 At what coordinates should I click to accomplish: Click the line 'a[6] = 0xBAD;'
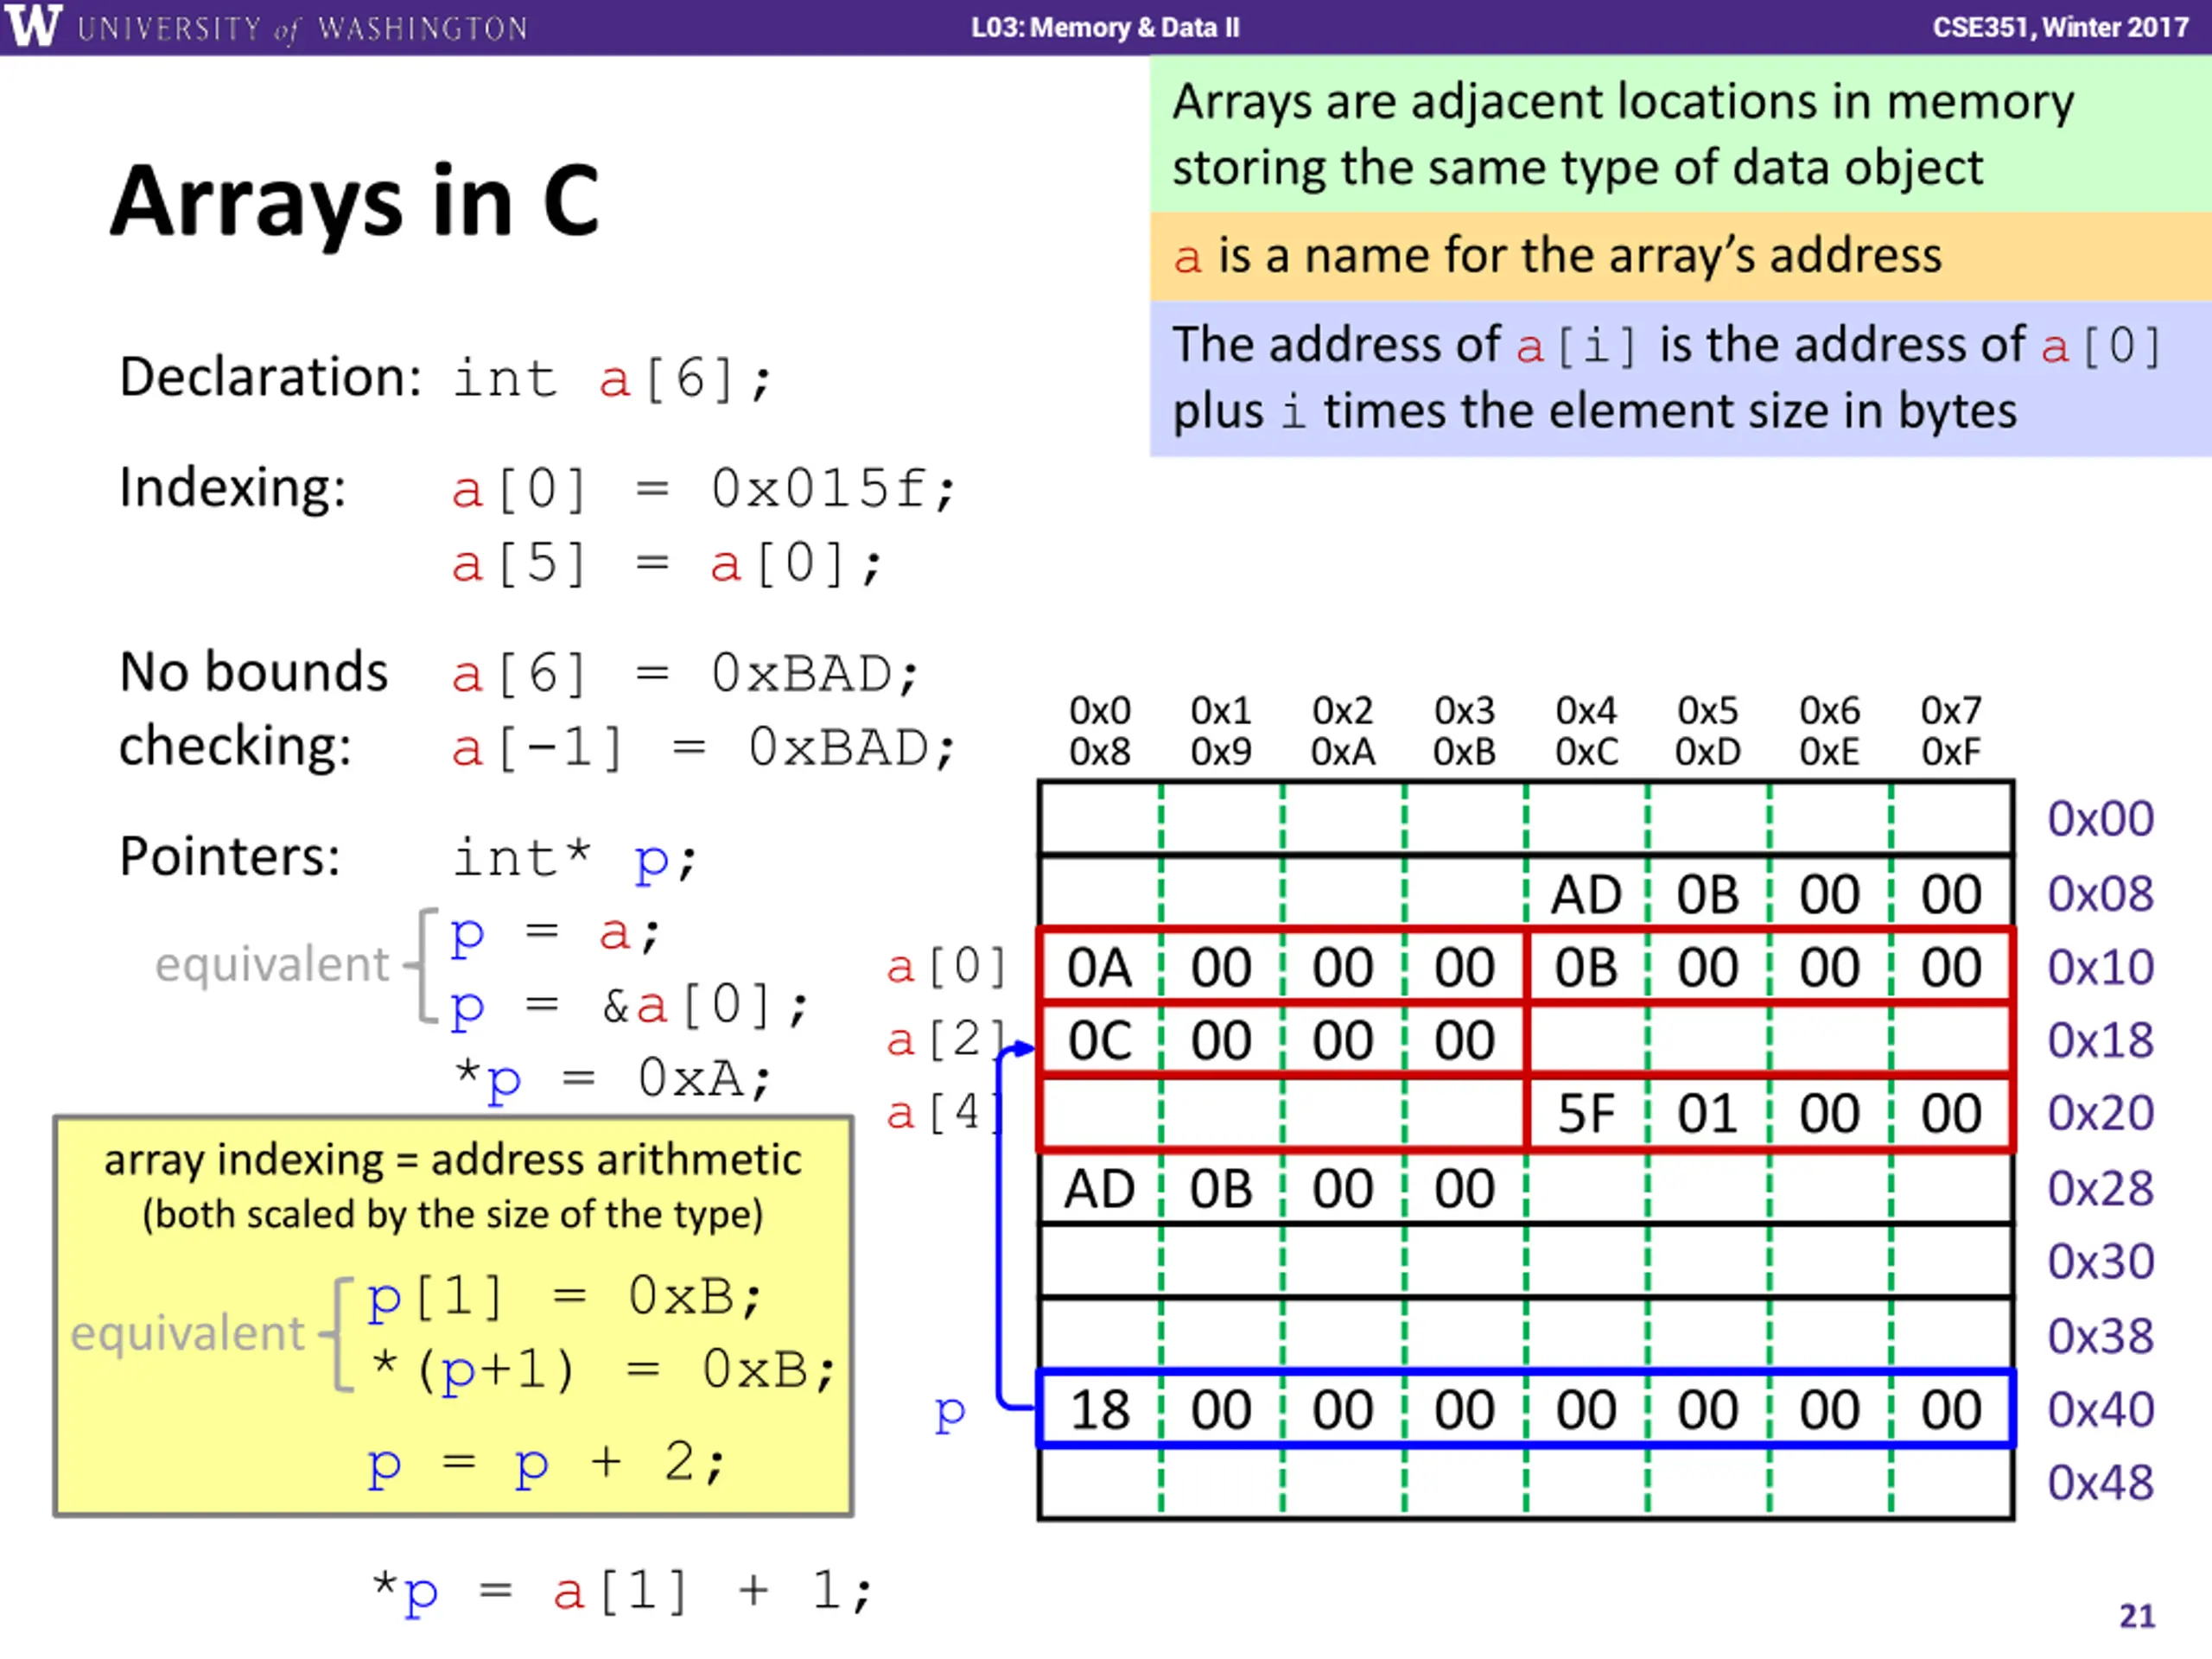pos(685,674)
